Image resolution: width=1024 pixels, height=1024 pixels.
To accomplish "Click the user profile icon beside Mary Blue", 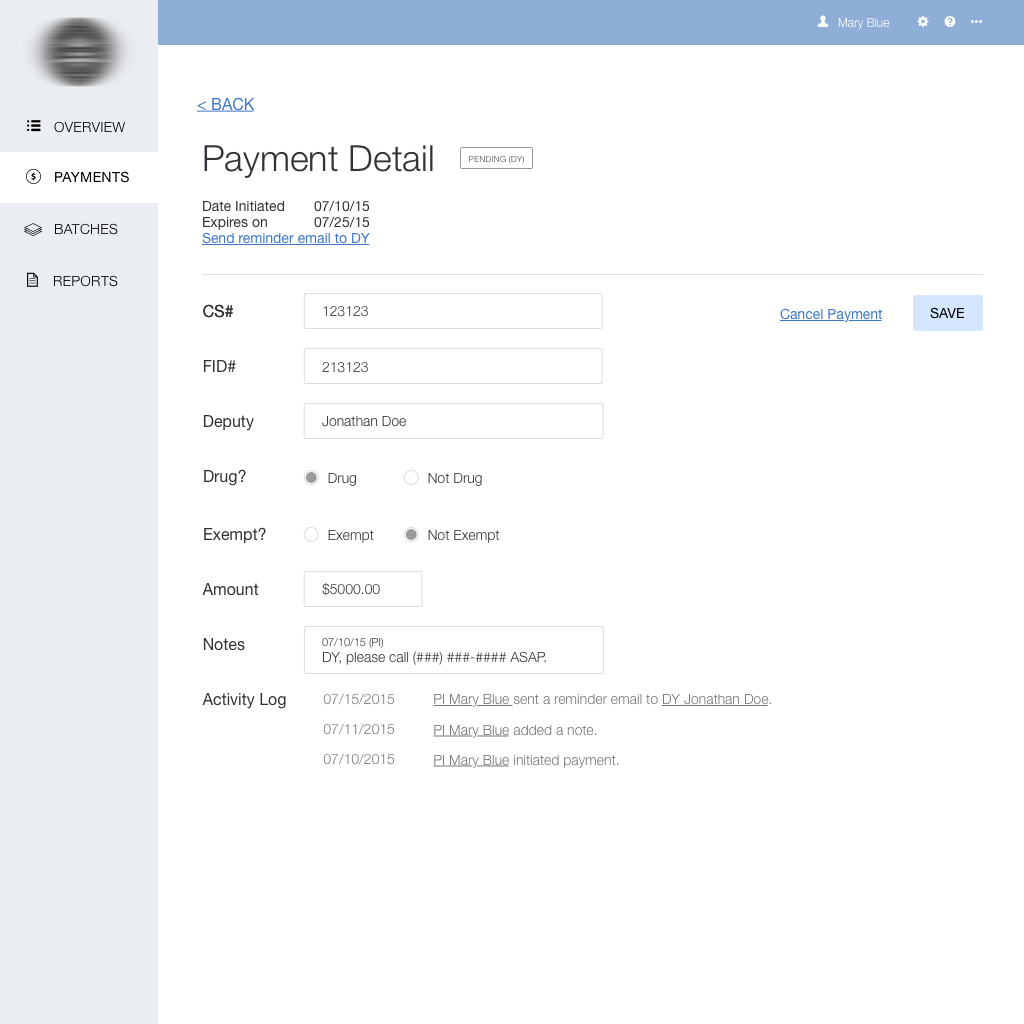I will click(823, 22).
